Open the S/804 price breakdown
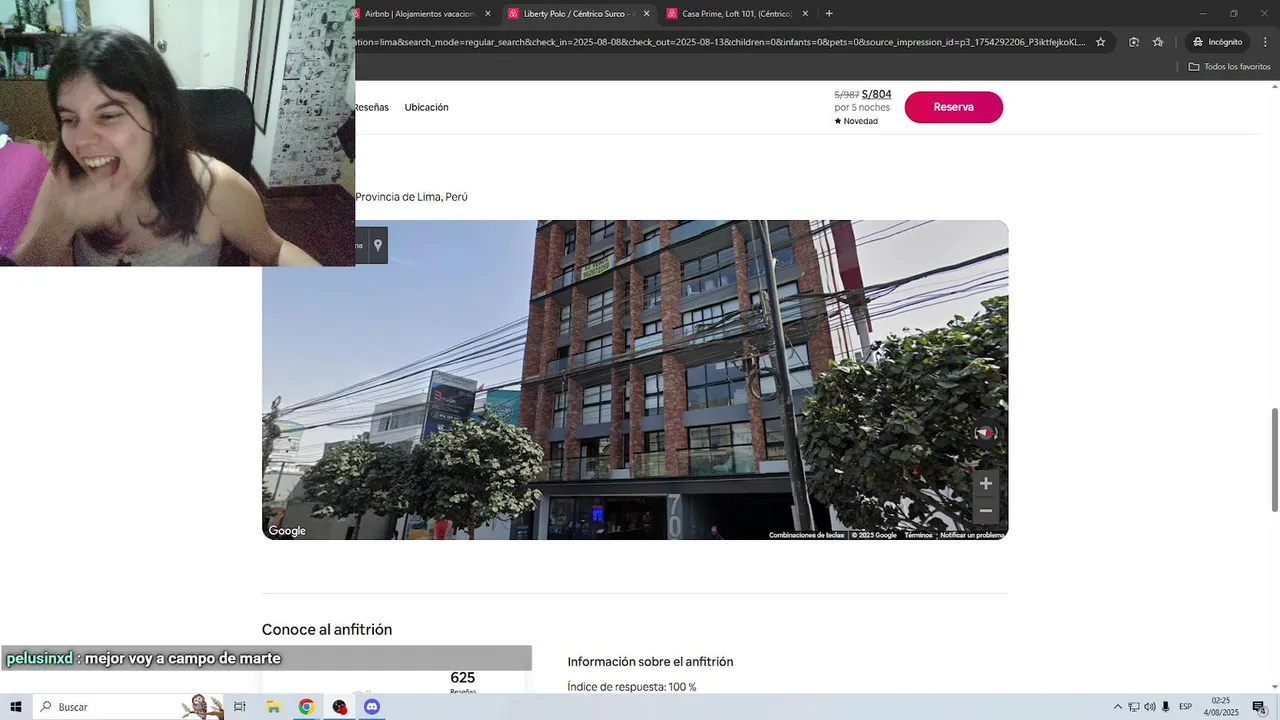This screenshot has height=720, width=1280. point(876,94)
